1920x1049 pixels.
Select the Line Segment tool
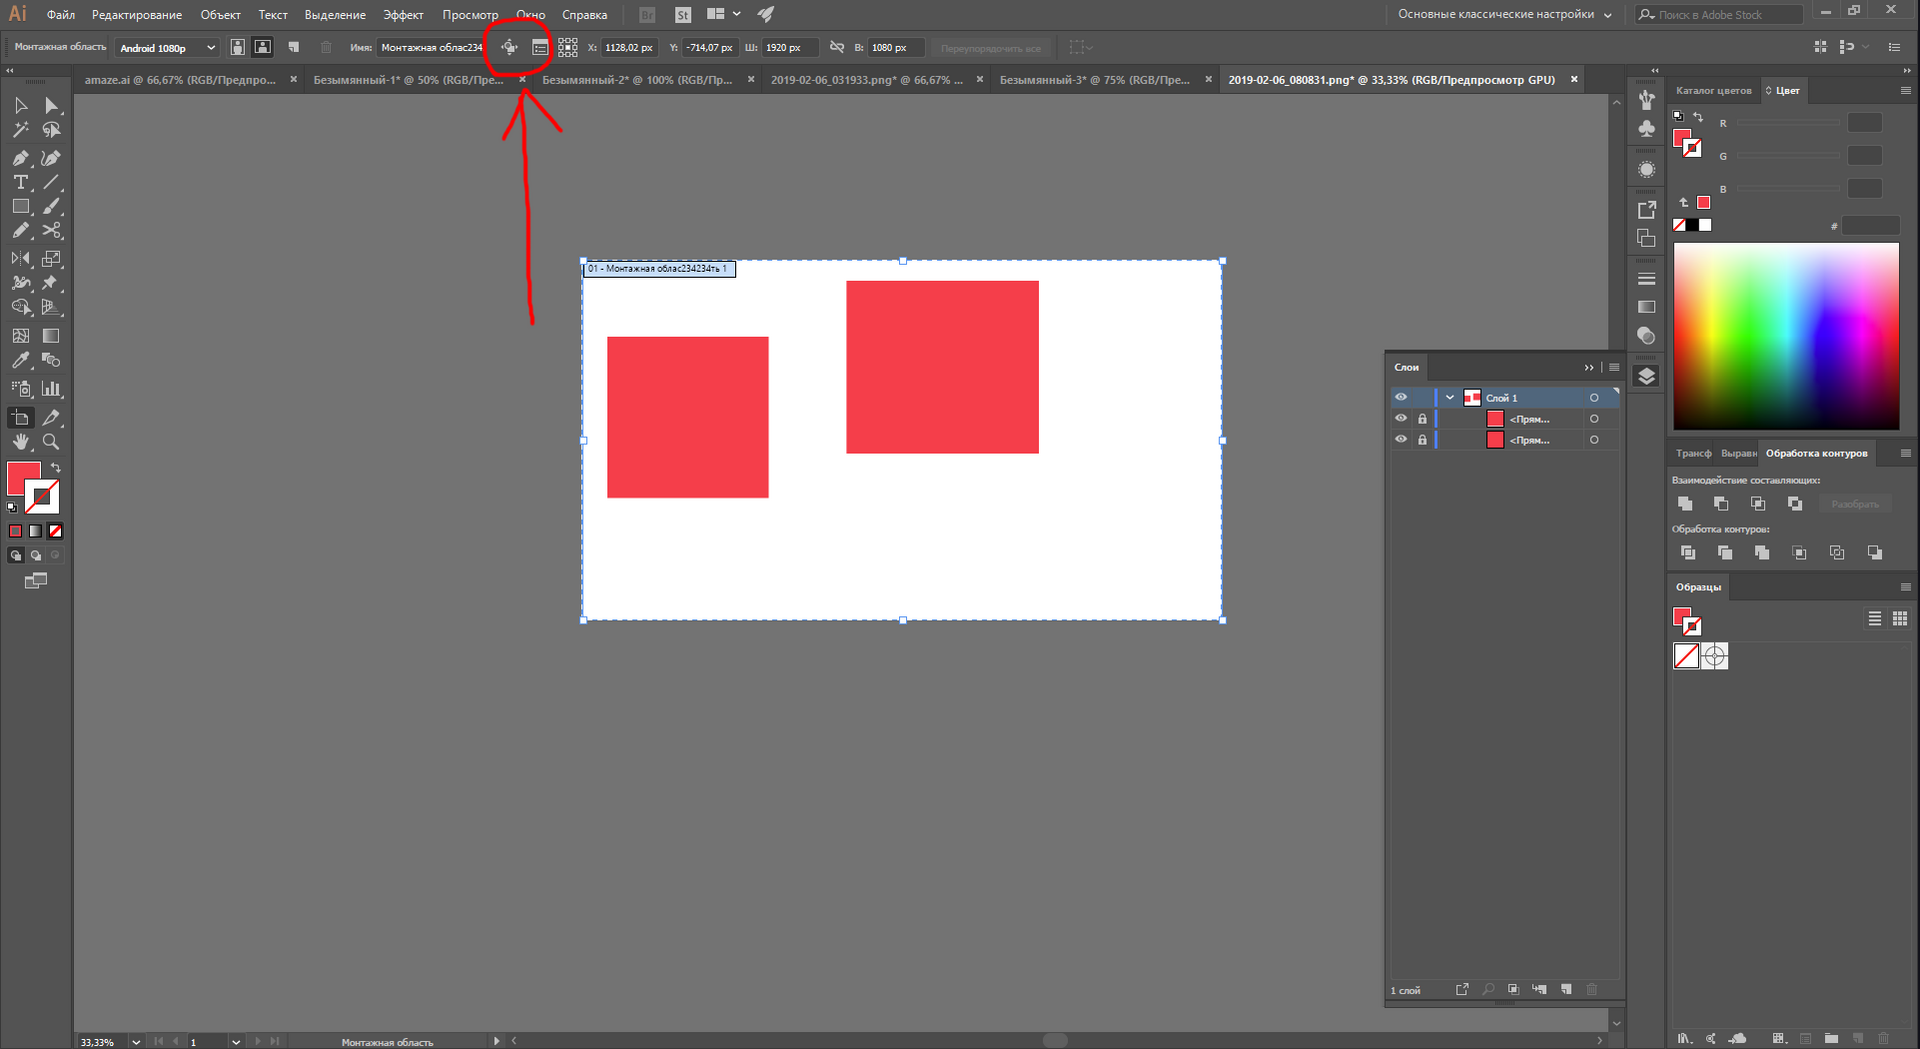tap(51, 182)
